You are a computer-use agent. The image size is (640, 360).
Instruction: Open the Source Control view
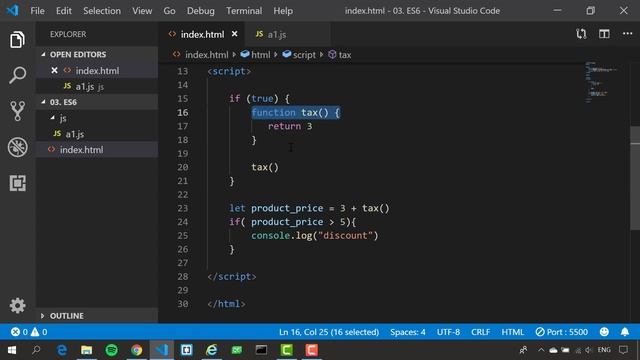17,111
